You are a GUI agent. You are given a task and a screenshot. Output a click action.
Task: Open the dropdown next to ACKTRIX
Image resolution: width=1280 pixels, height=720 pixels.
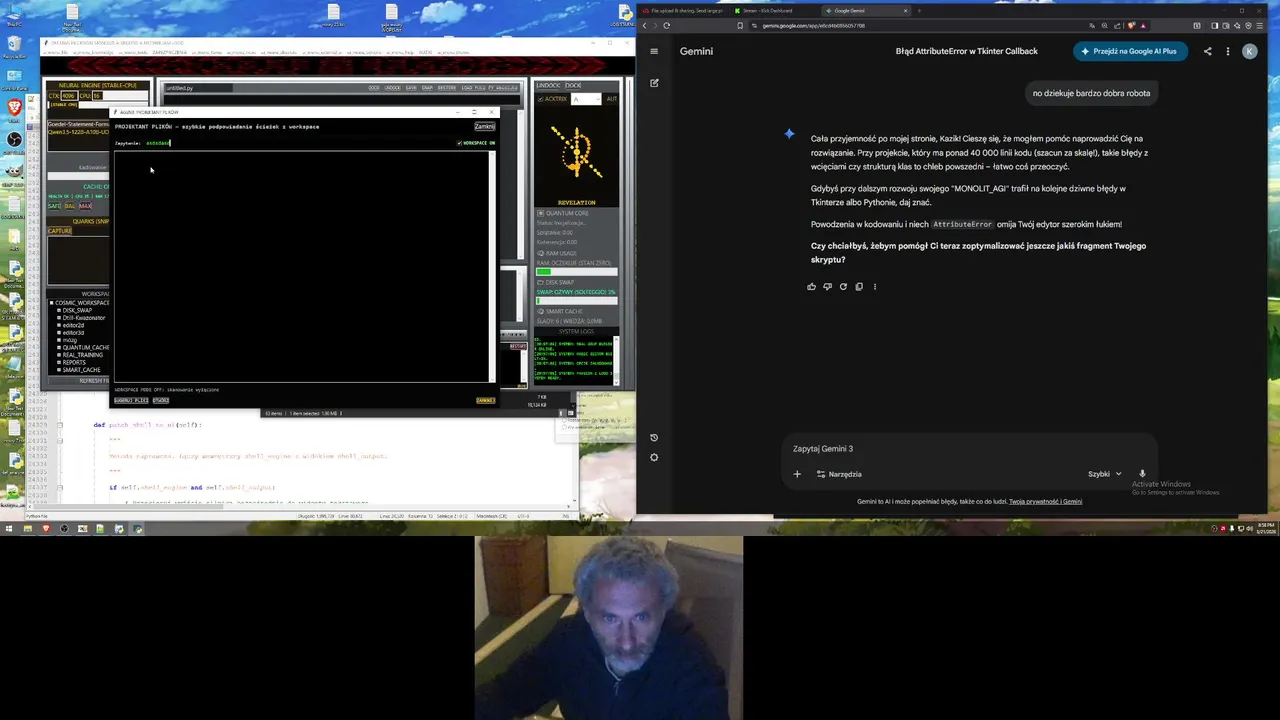point(585,99)
